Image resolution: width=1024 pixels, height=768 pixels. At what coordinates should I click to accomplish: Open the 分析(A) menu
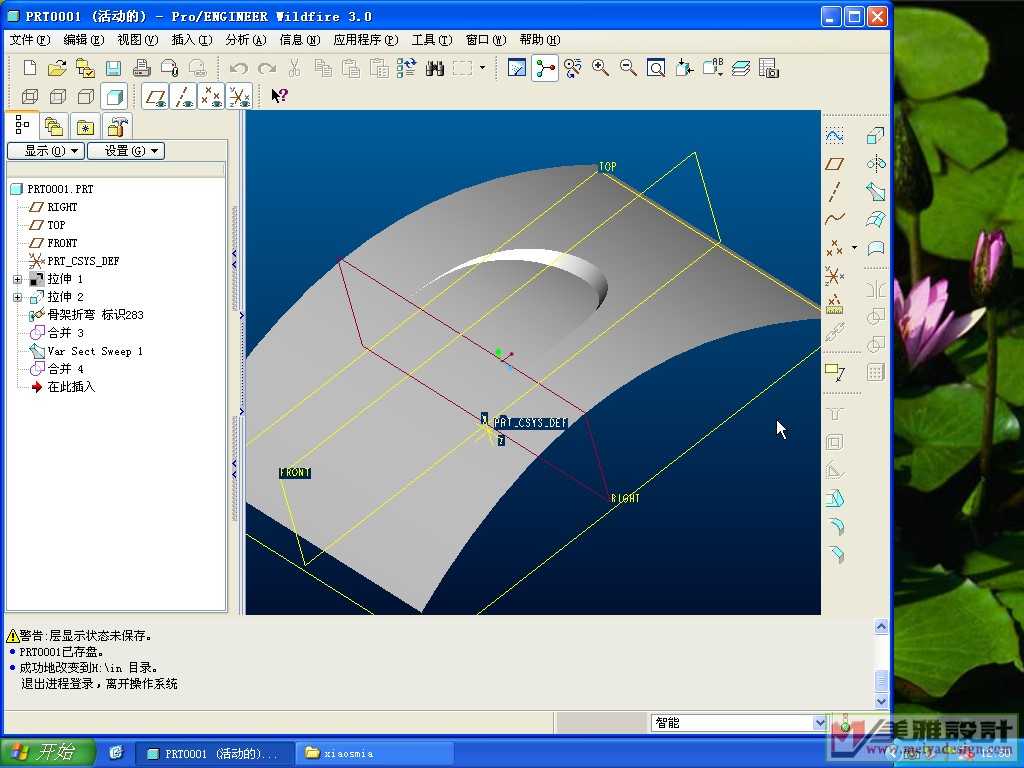tap(246, 40)
